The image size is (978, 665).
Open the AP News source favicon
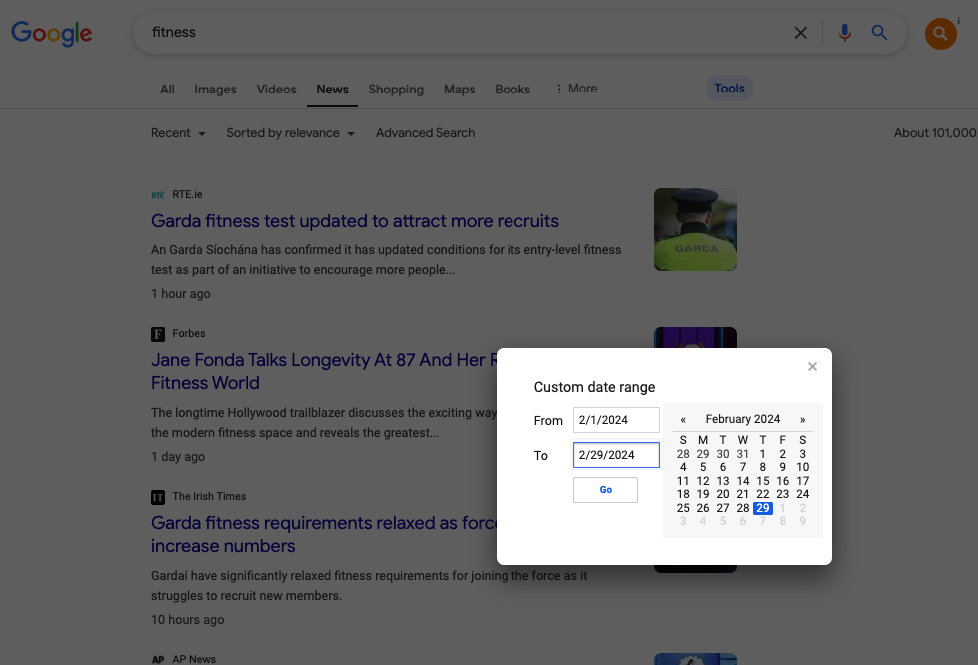click(x=158, y=659)
